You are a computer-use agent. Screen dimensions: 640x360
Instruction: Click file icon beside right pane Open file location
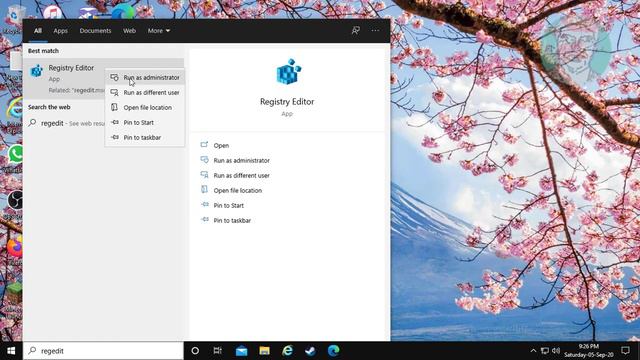click(x=204, y=190)
